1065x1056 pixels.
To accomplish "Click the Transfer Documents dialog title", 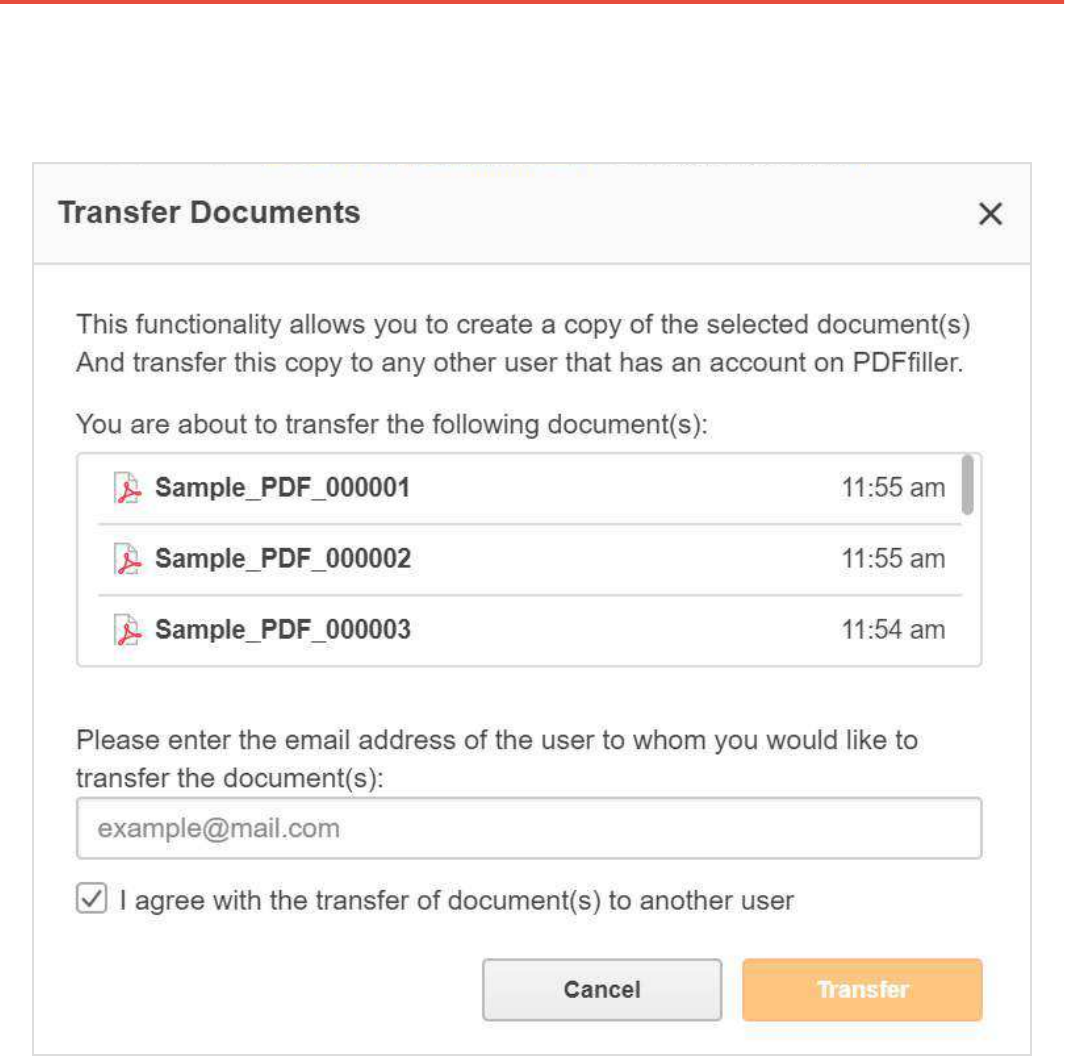I will click(209, 212).
